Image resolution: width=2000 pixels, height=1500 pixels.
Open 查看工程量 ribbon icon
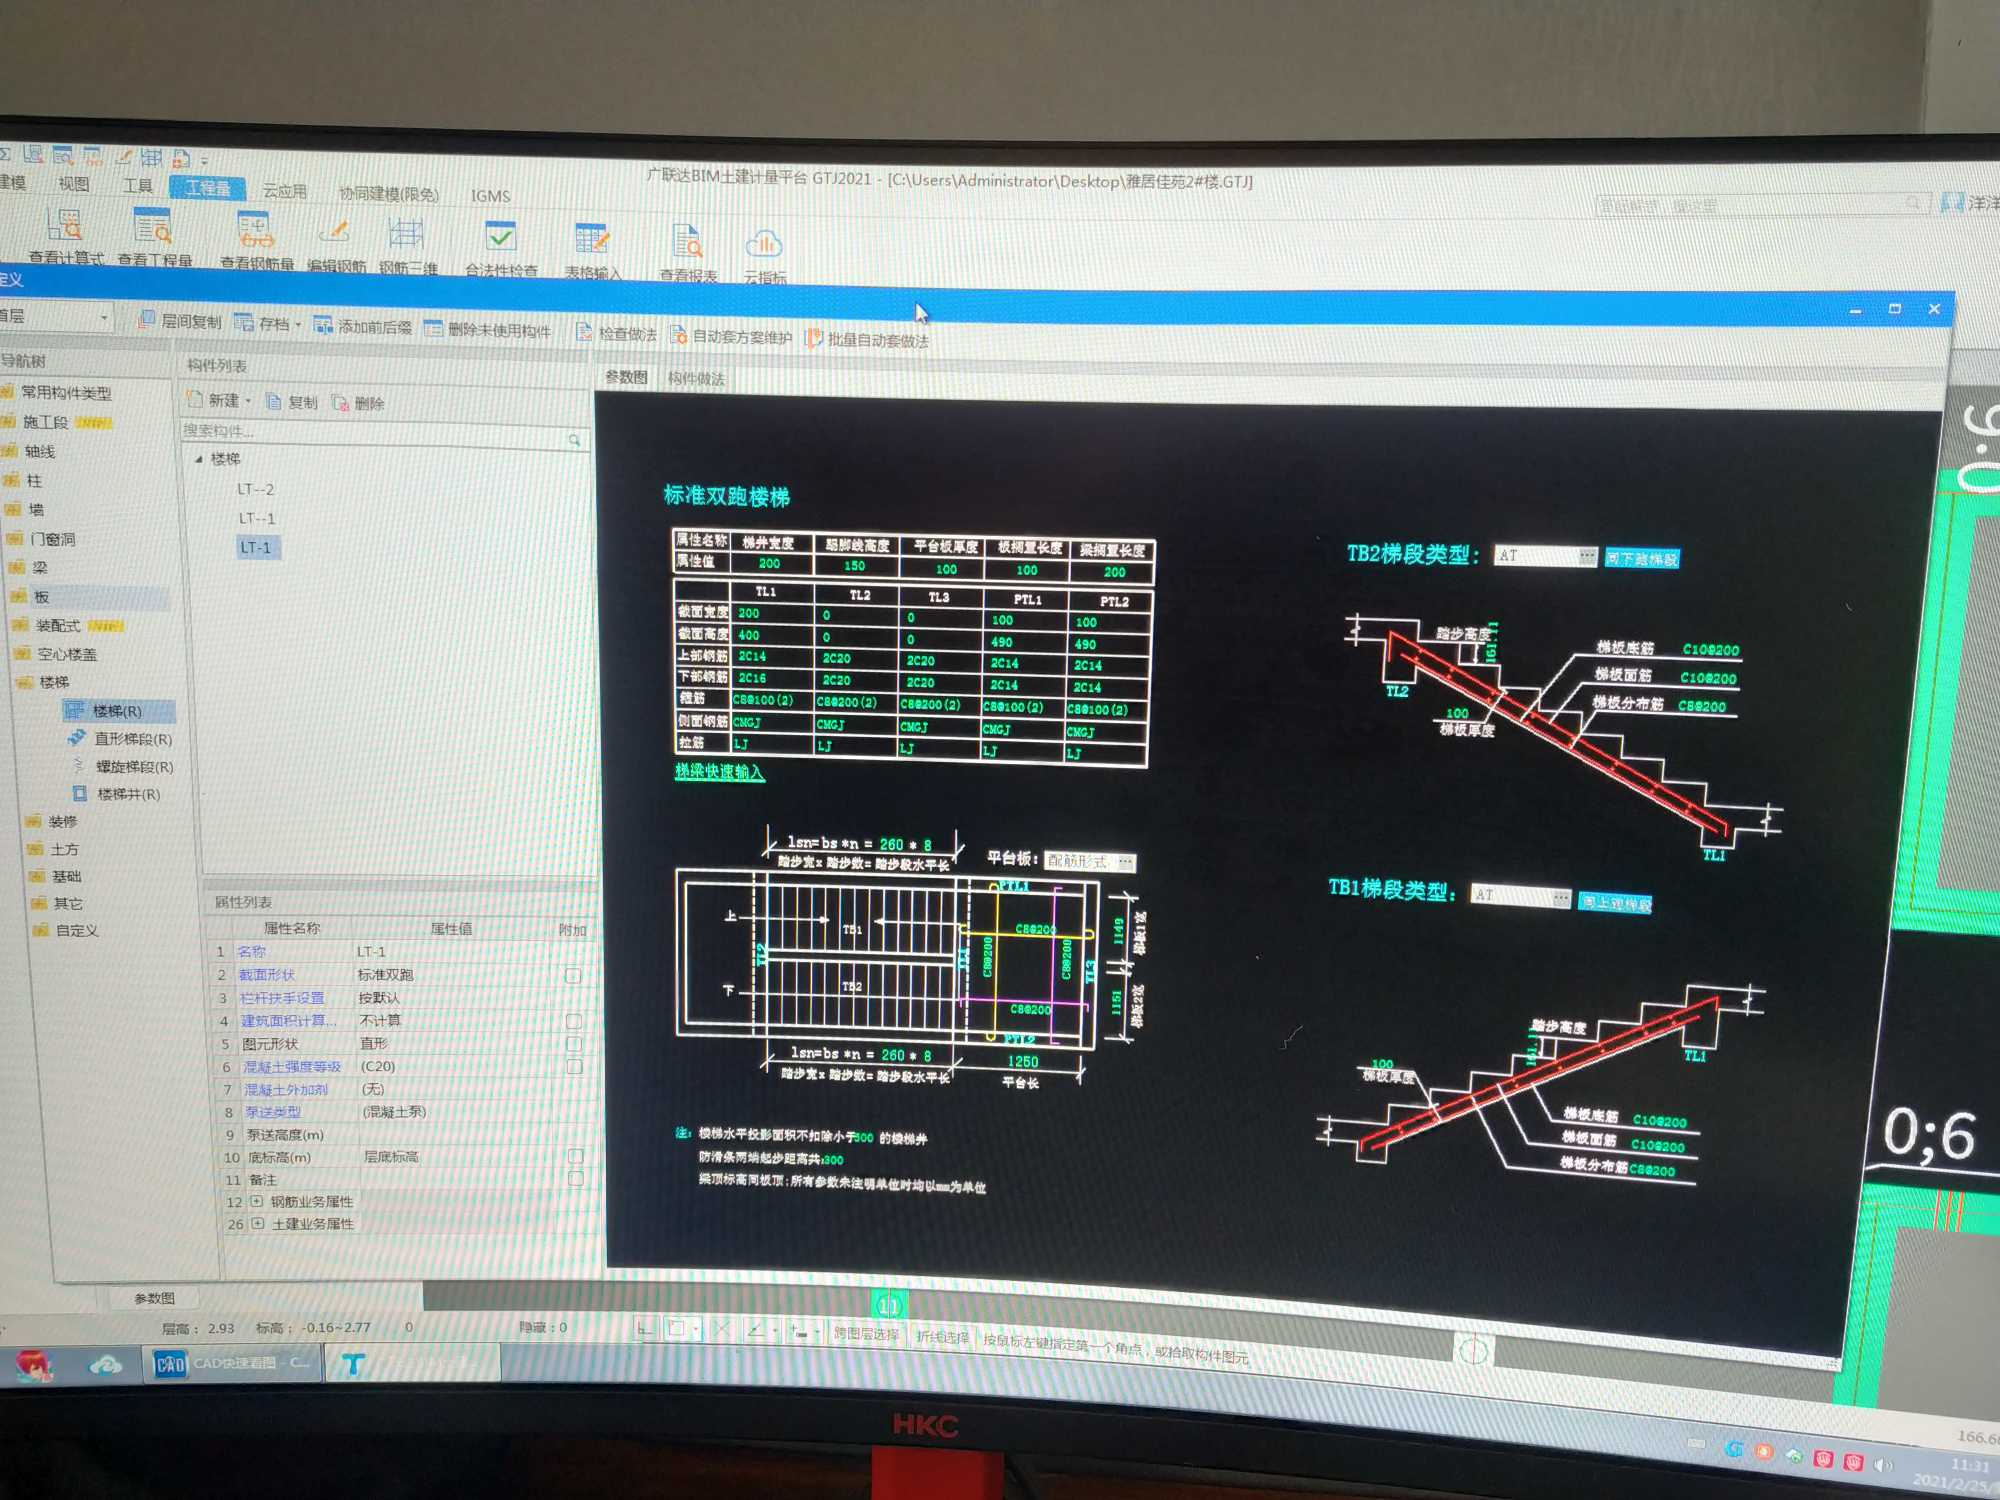point(154,239)
